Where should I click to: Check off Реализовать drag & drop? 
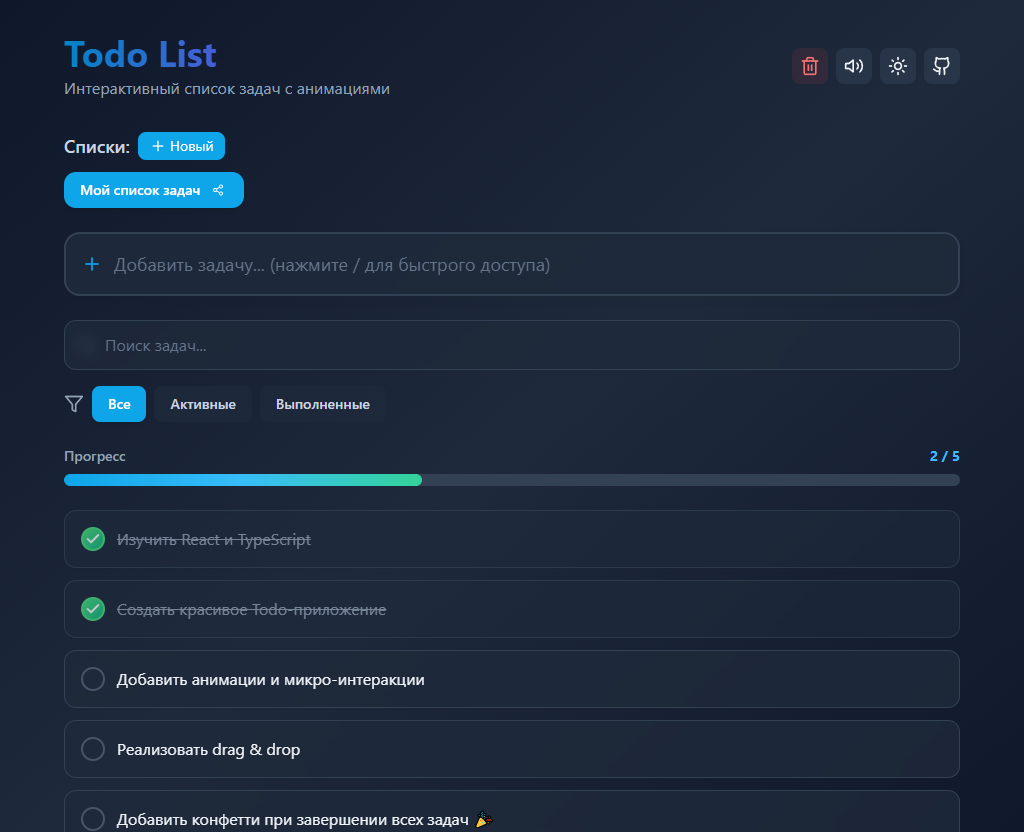[92, 748]
